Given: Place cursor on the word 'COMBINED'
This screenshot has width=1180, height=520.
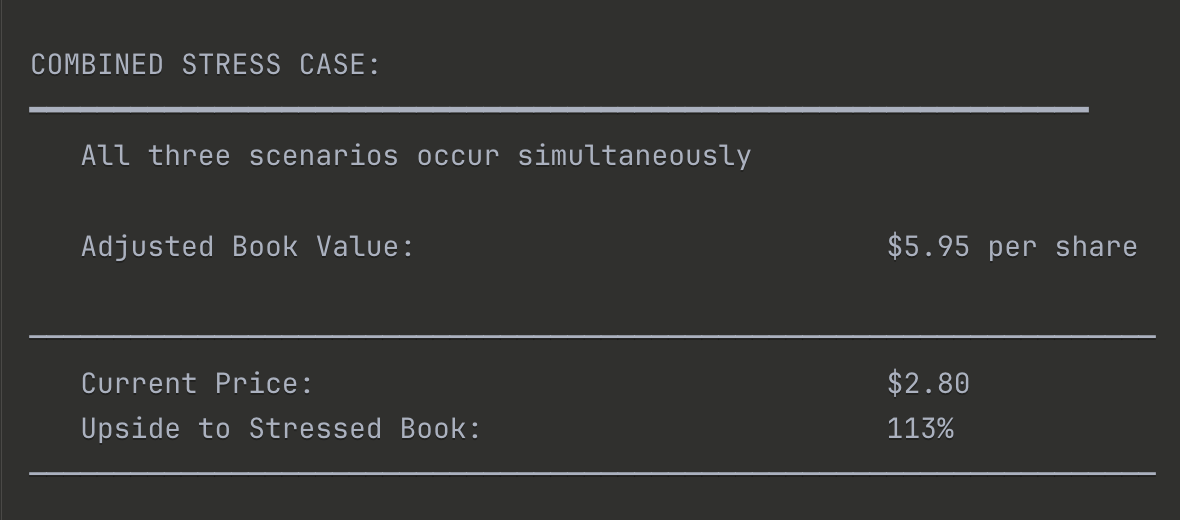Looking at the screenshot, I should pyautogui.click(x=97, y=65).
